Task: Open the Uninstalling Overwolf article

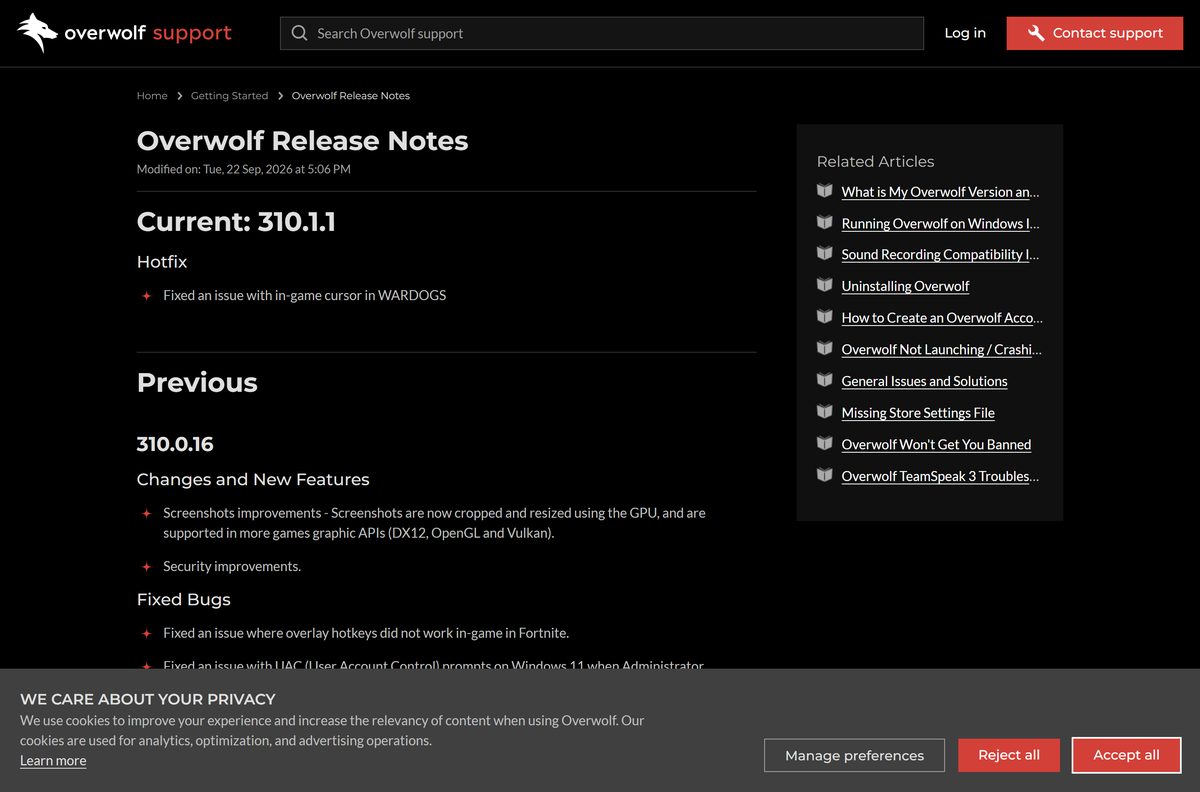Action: (x=905, y=286)
